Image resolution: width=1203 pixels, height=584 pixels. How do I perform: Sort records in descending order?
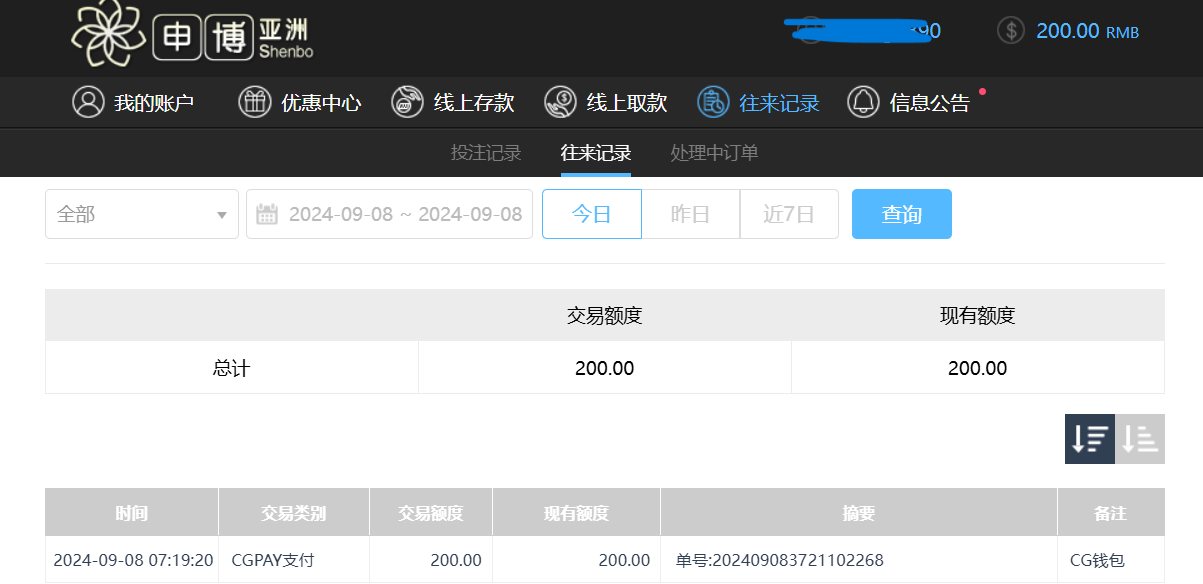[x=1089, y=439]
